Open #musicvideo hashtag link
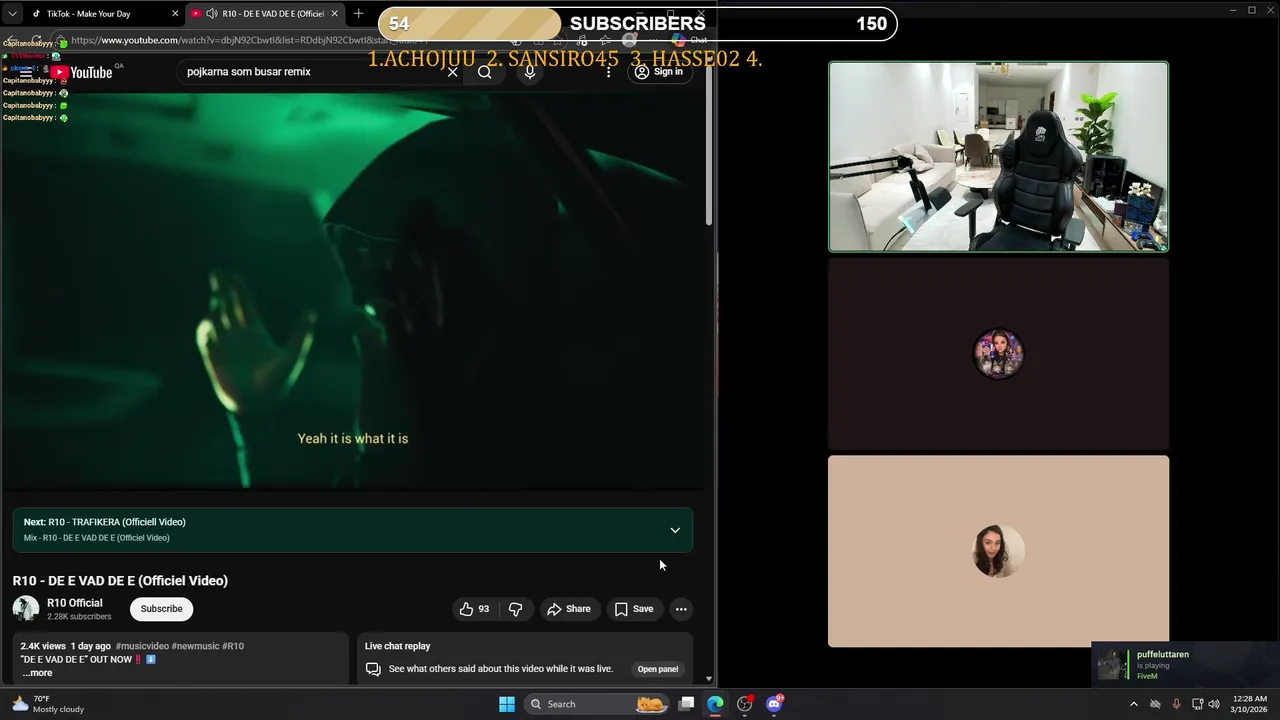Screen dimensions: 1280x720 point(142,646)
